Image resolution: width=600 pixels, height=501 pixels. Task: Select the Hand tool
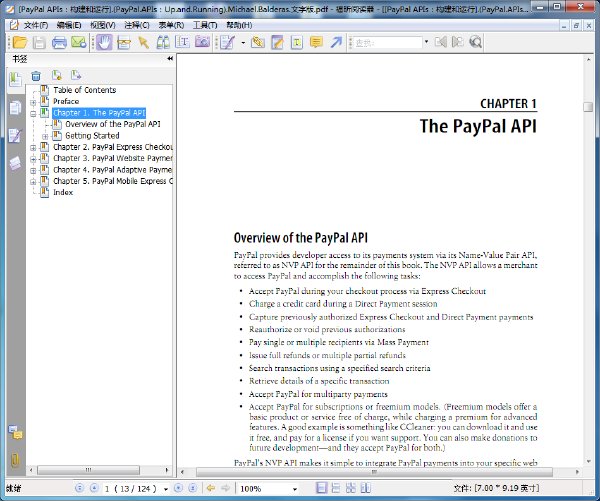tap(104, 42)
